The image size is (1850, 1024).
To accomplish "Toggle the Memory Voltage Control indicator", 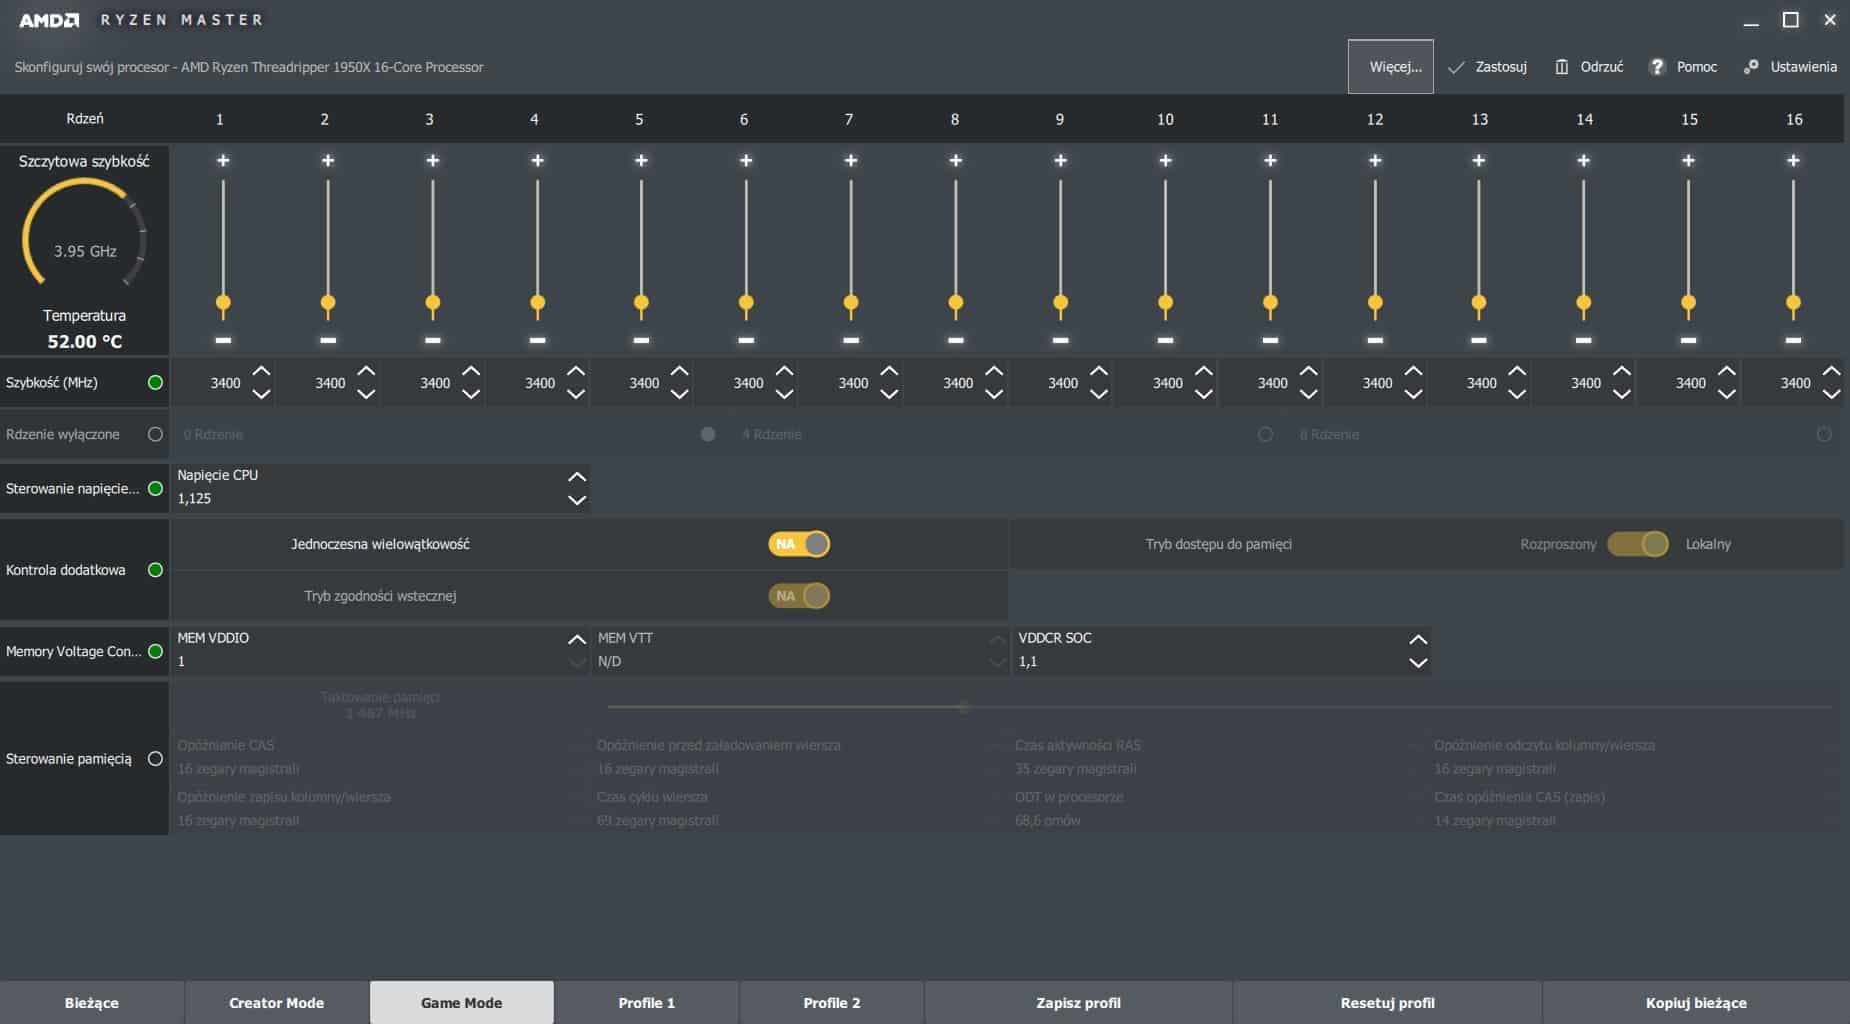I will click(x=155, y=651).
